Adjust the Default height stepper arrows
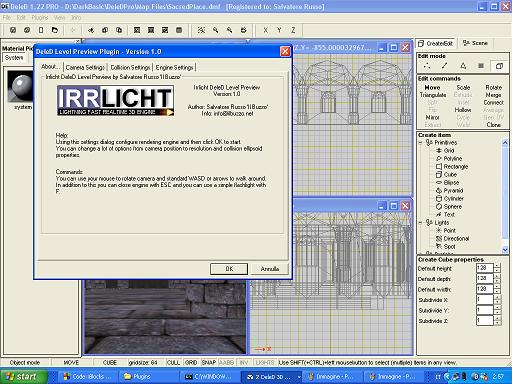The image size is (512, 384). [497, 268]
